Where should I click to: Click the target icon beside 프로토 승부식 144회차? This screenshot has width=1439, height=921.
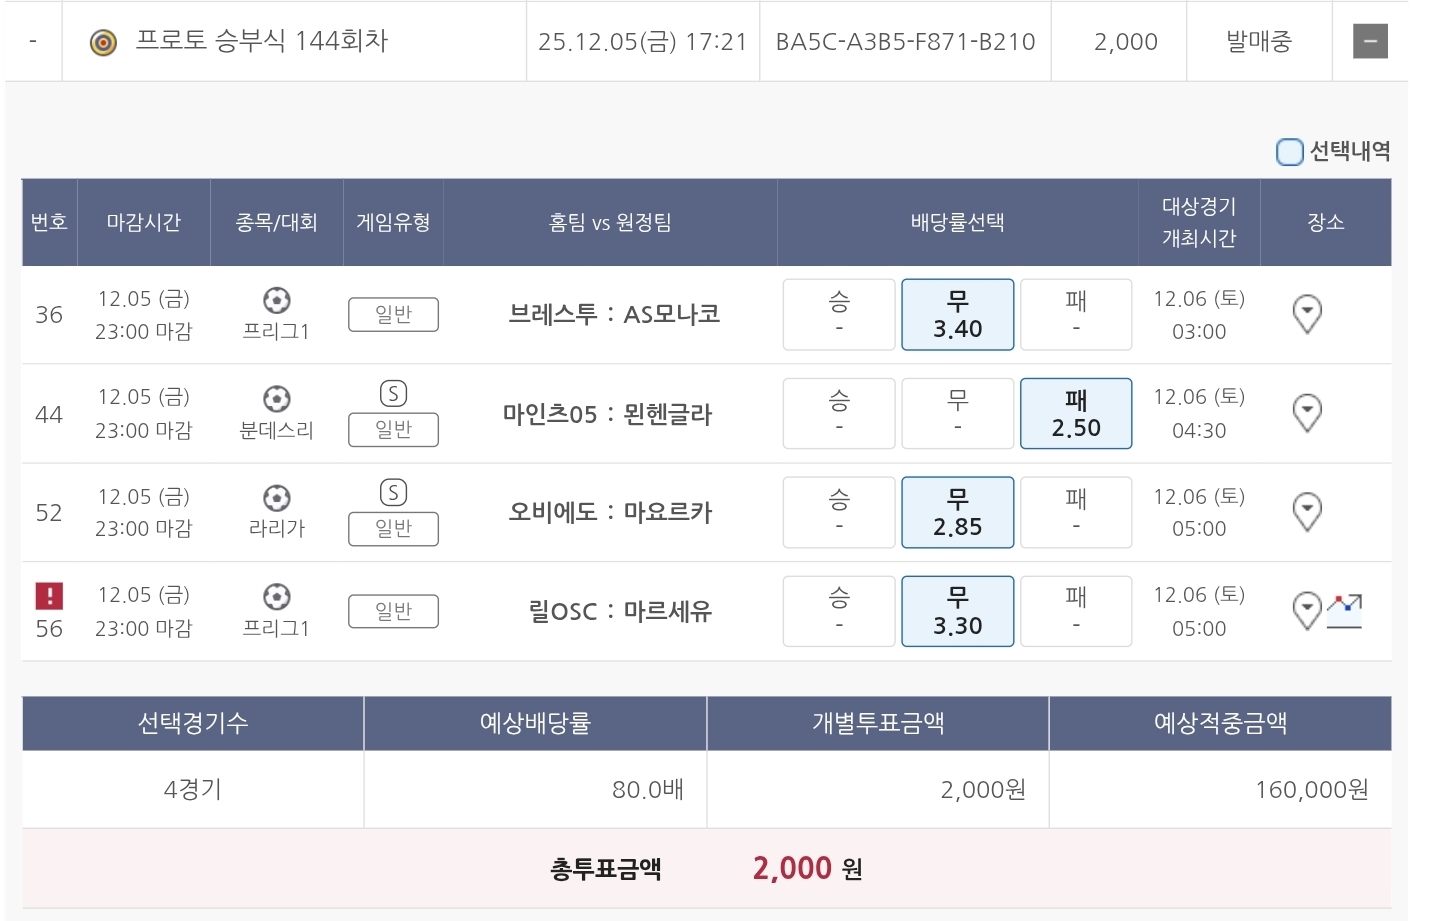(x=103, y=42)
